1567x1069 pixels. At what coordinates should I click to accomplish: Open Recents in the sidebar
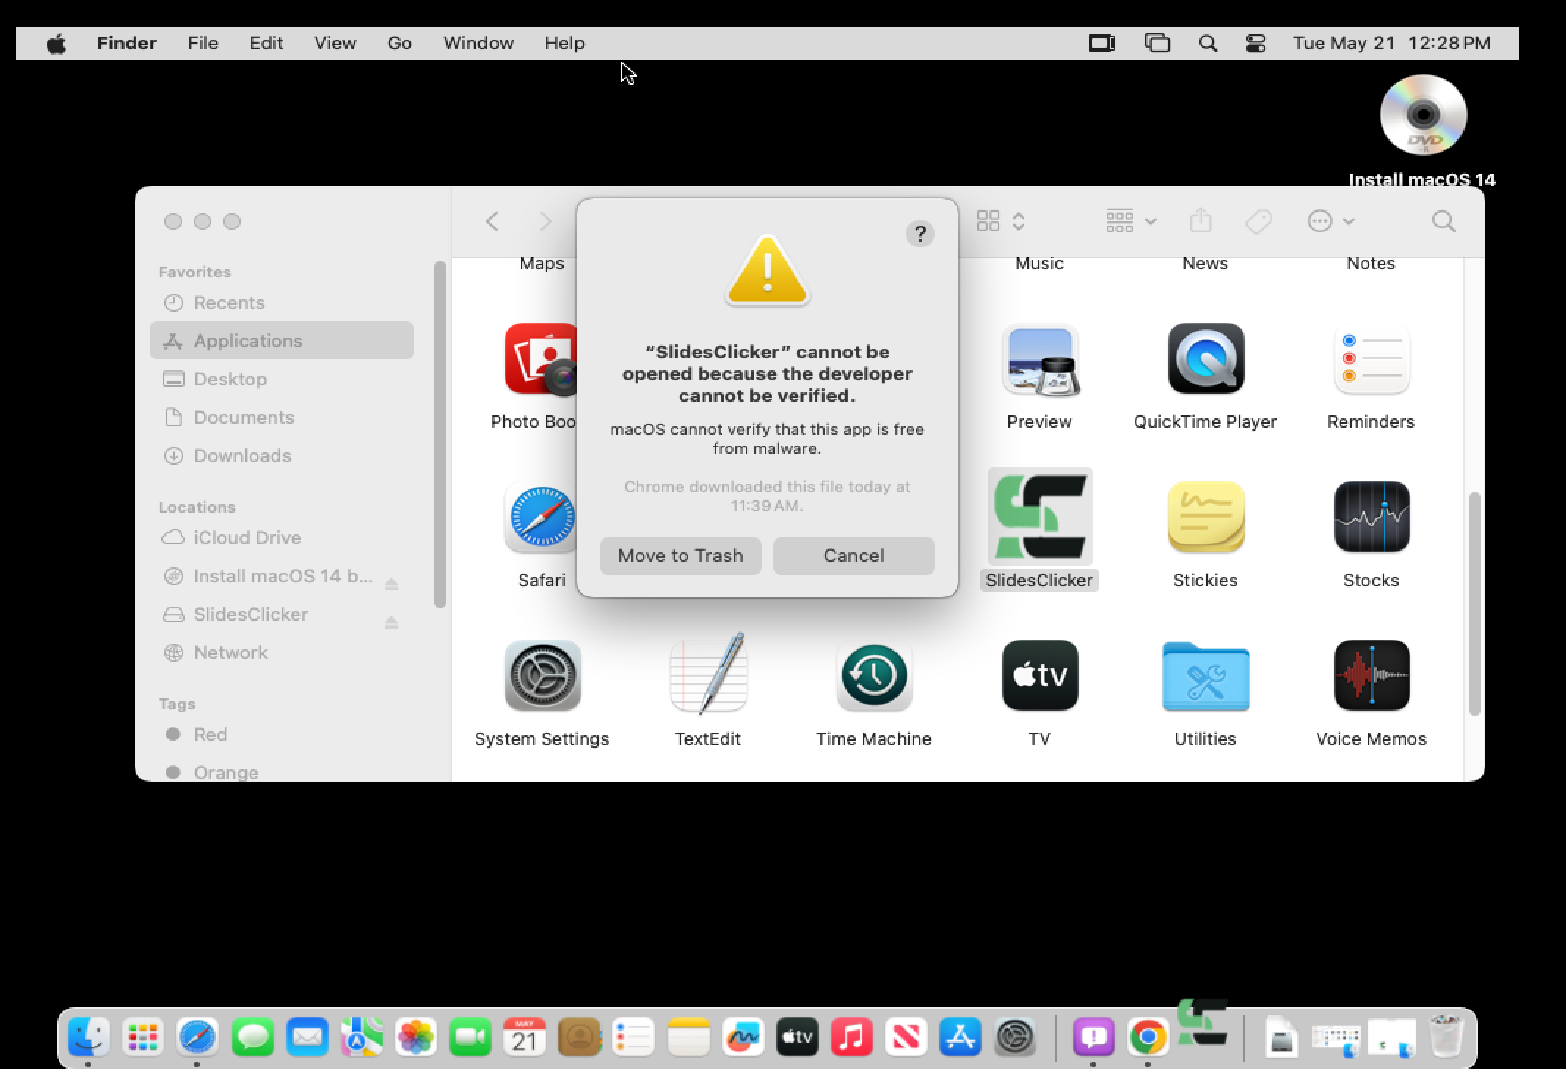tap(282, 303)
